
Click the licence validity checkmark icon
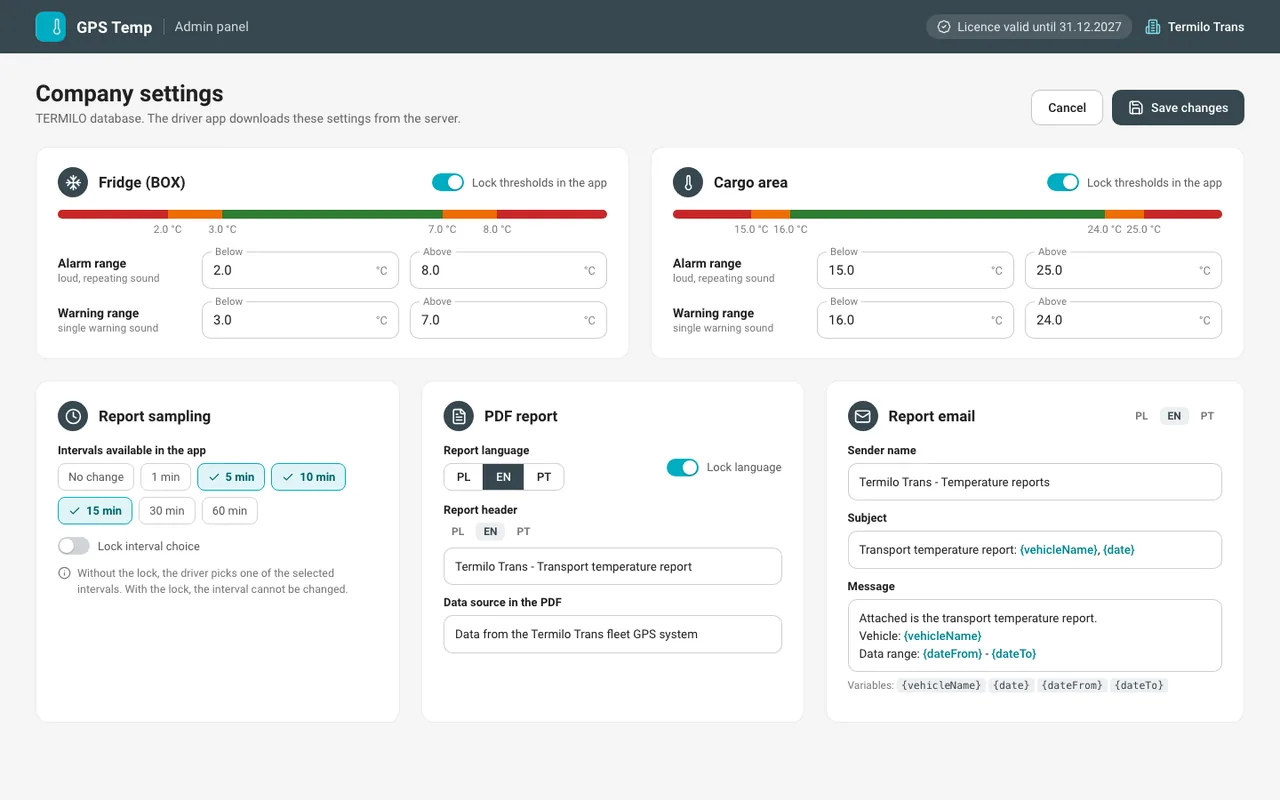(943, 27)
